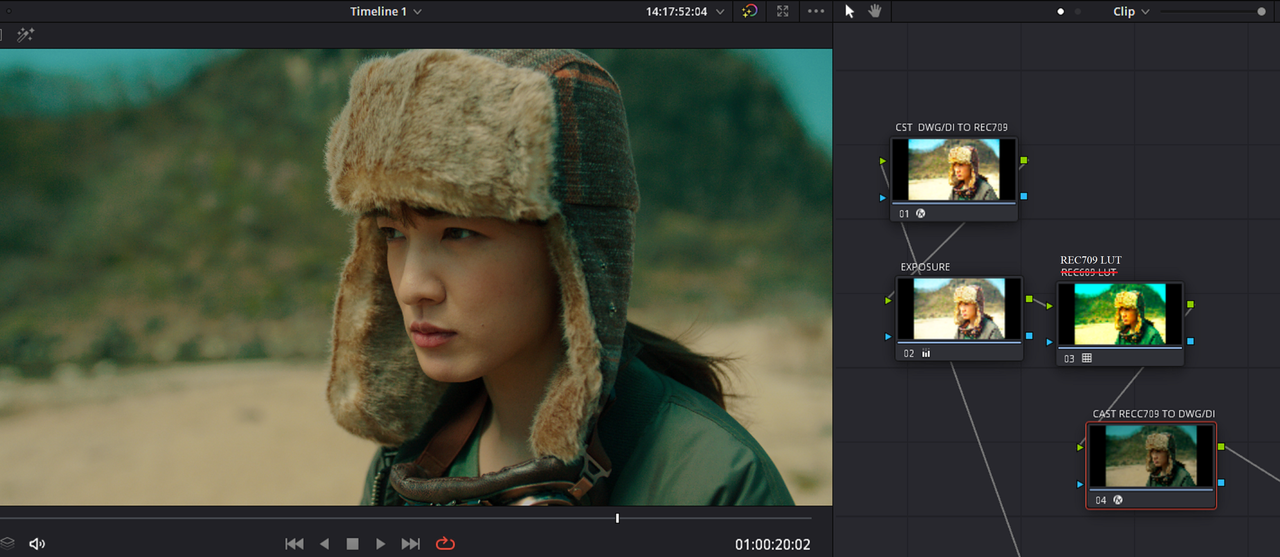Open the Clip node mode dropdown

1131,11
